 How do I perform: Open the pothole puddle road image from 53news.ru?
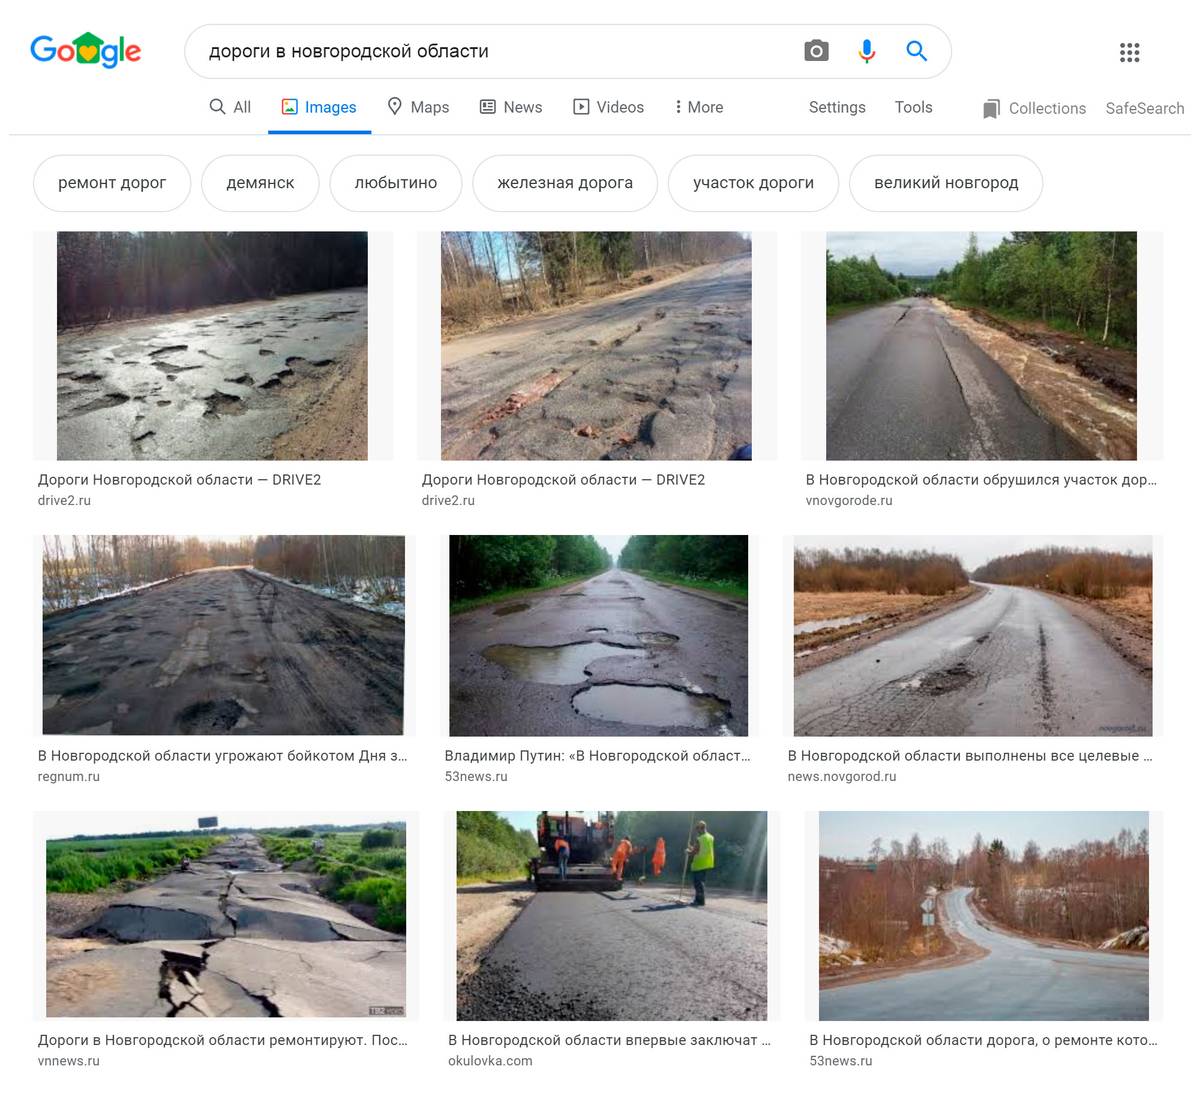tap(598, 635)
